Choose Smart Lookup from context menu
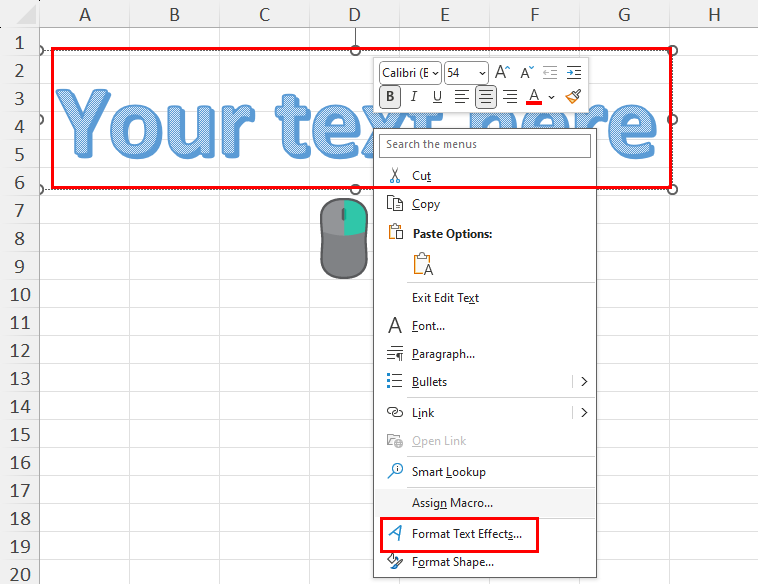 click(485, 472)
